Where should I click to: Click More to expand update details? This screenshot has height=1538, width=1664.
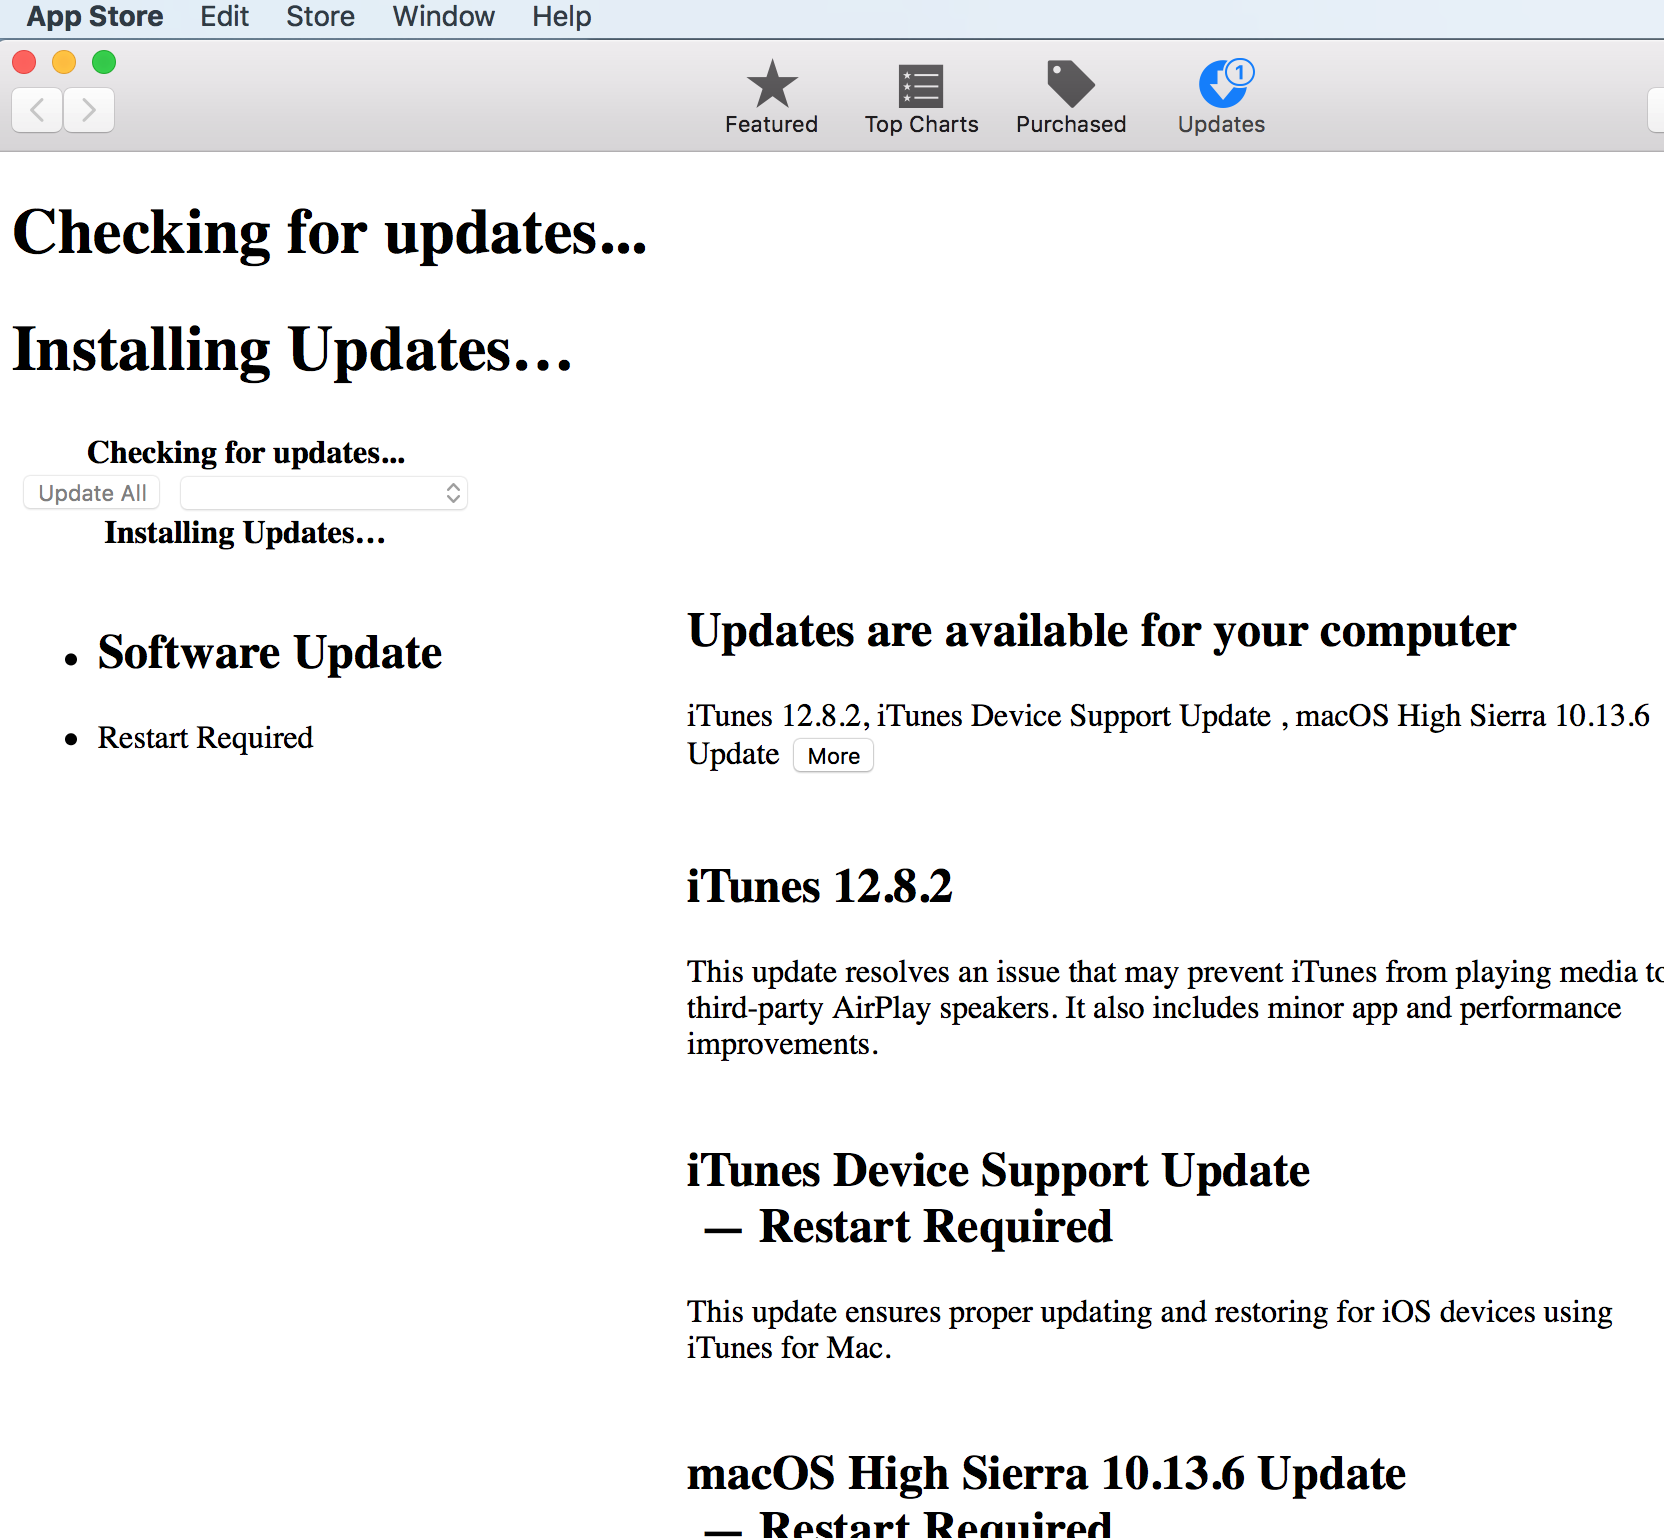(x=833, y=756)
